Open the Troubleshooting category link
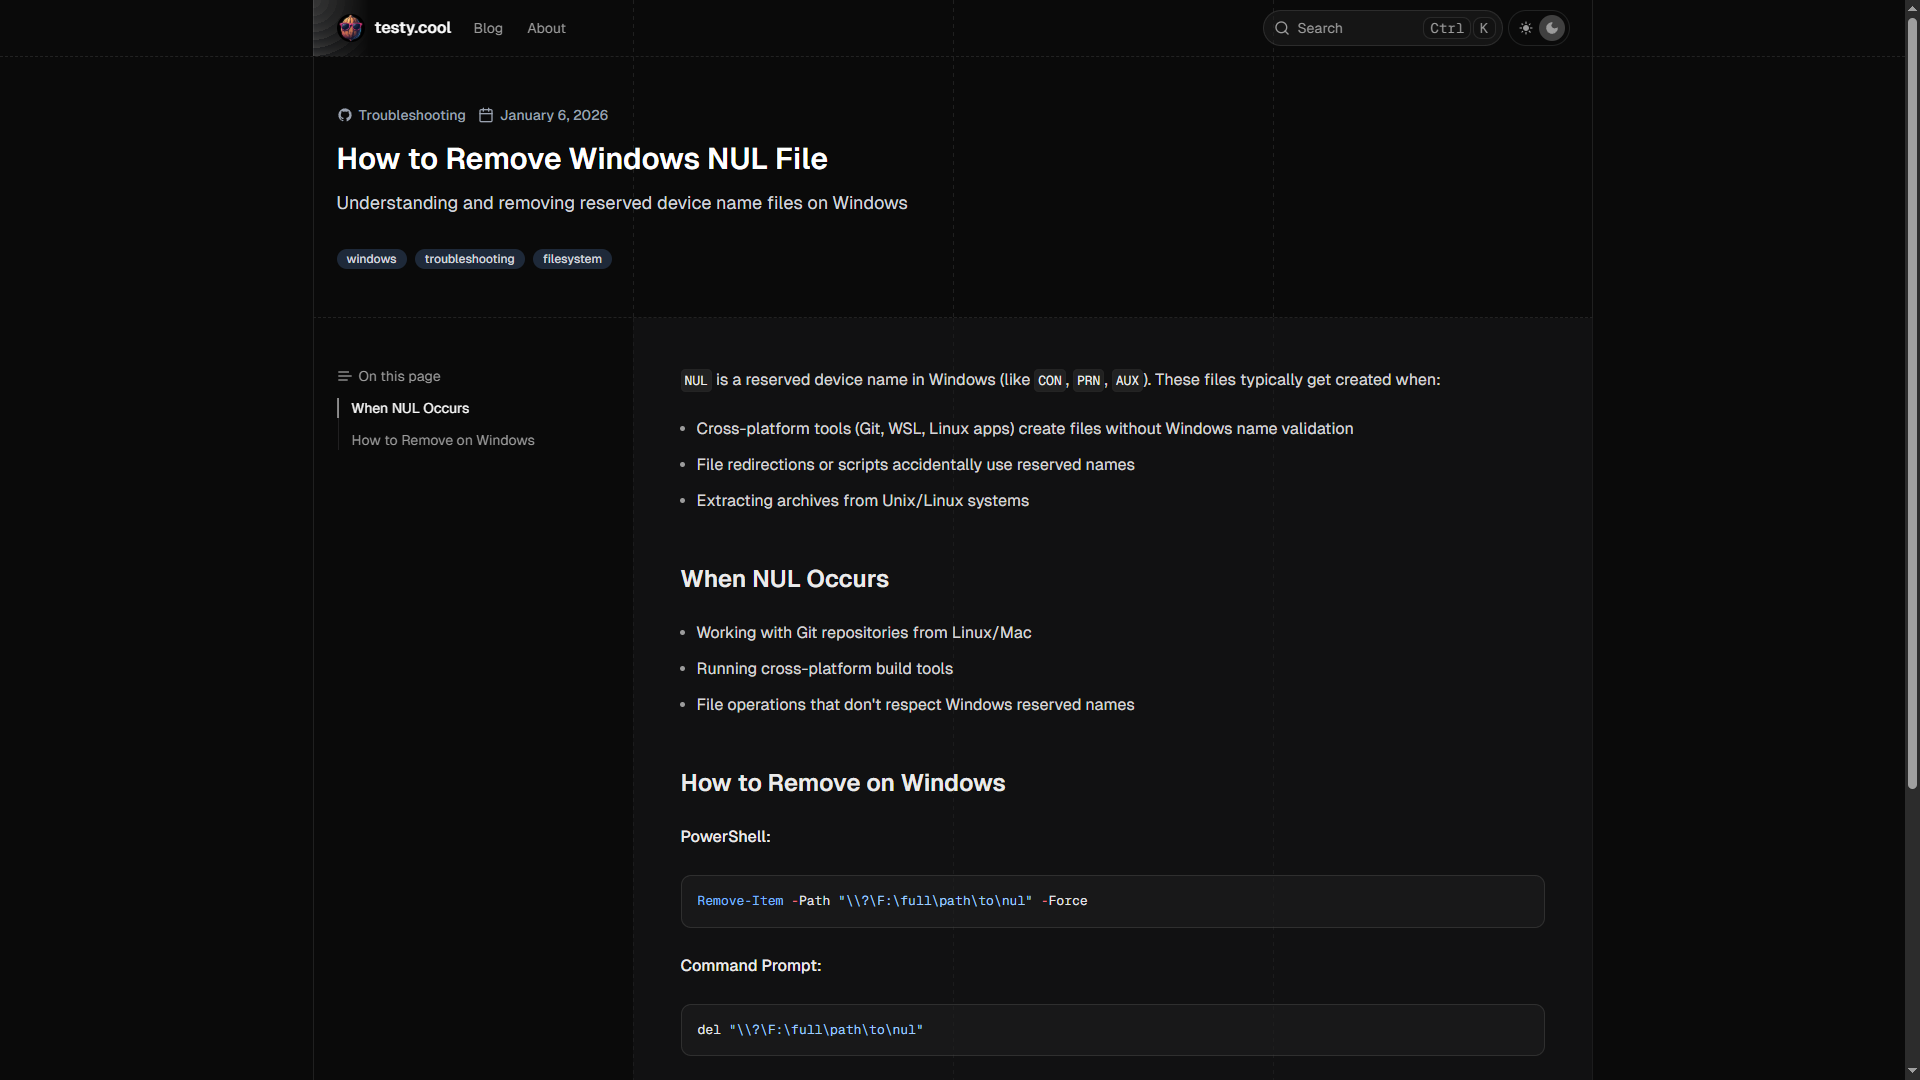 tap(412, 115)
